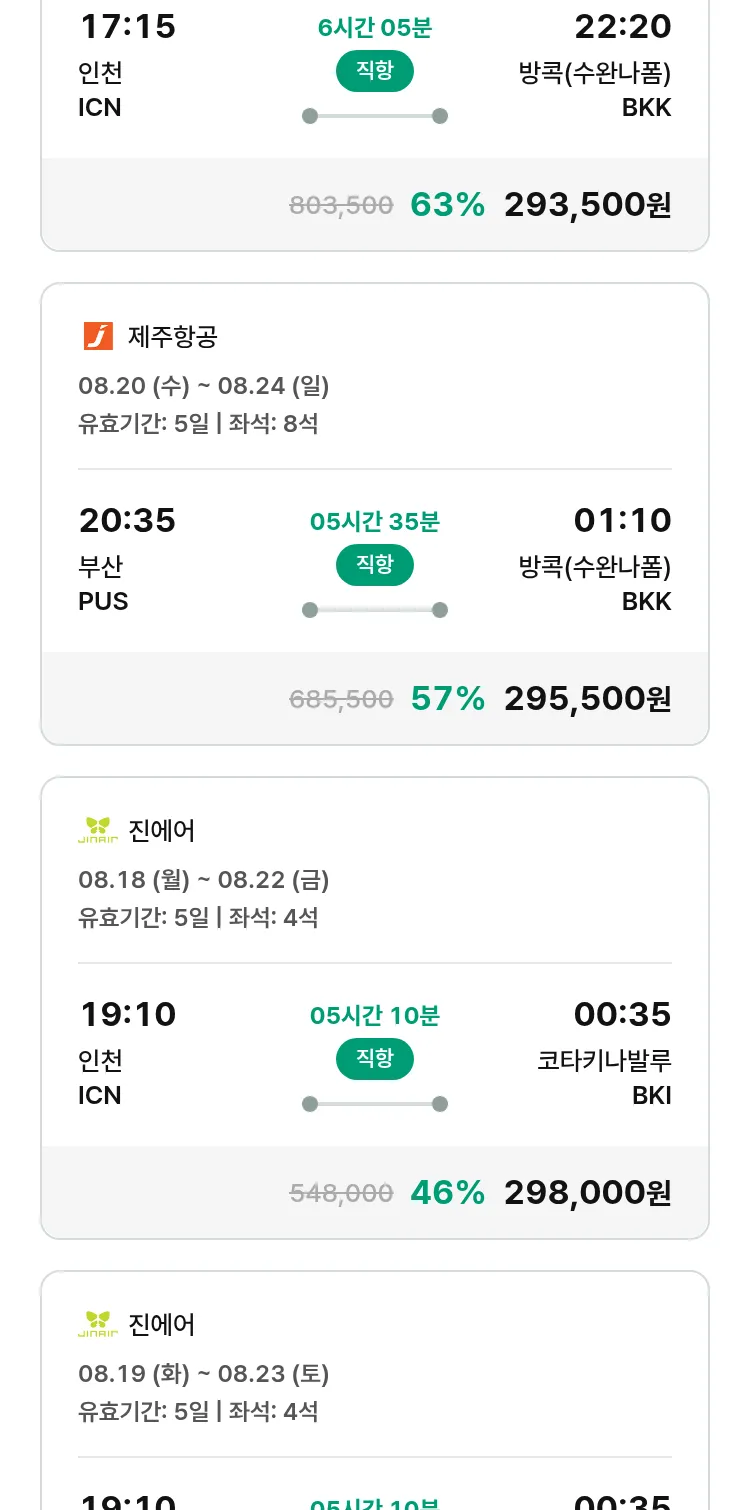The width and height of the screenshot is (750, 1510).
Task: Tap the Jin Air logo on the 08.18 card
Action: 98,830
